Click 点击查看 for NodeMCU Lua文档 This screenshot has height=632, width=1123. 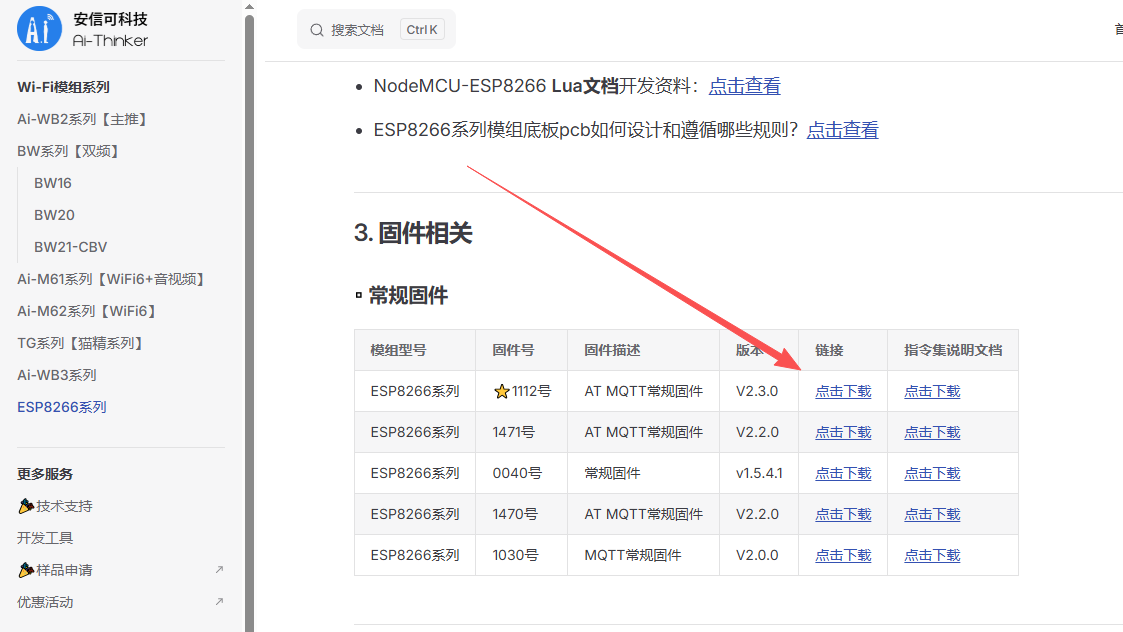pyautogui.click(x=744, y=86)
